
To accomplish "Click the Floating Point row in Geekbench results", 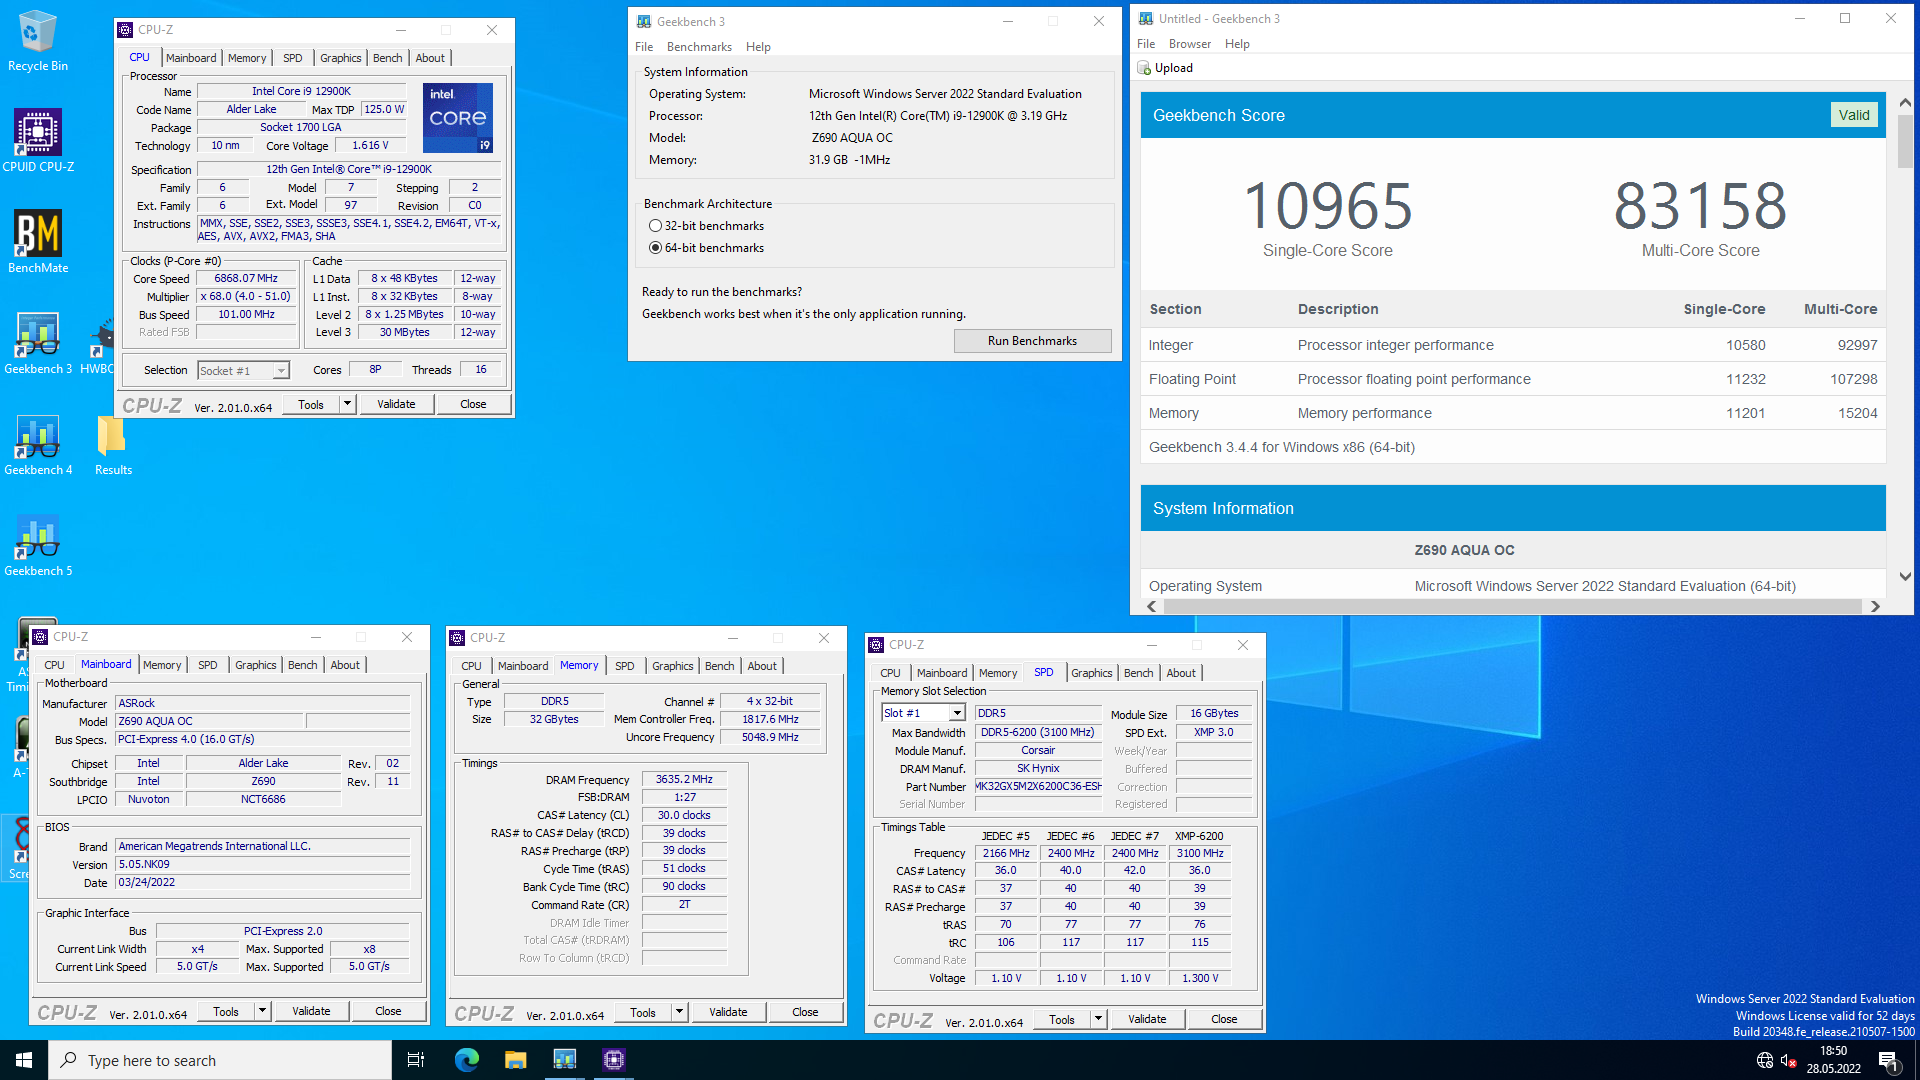I will 1513,379.
